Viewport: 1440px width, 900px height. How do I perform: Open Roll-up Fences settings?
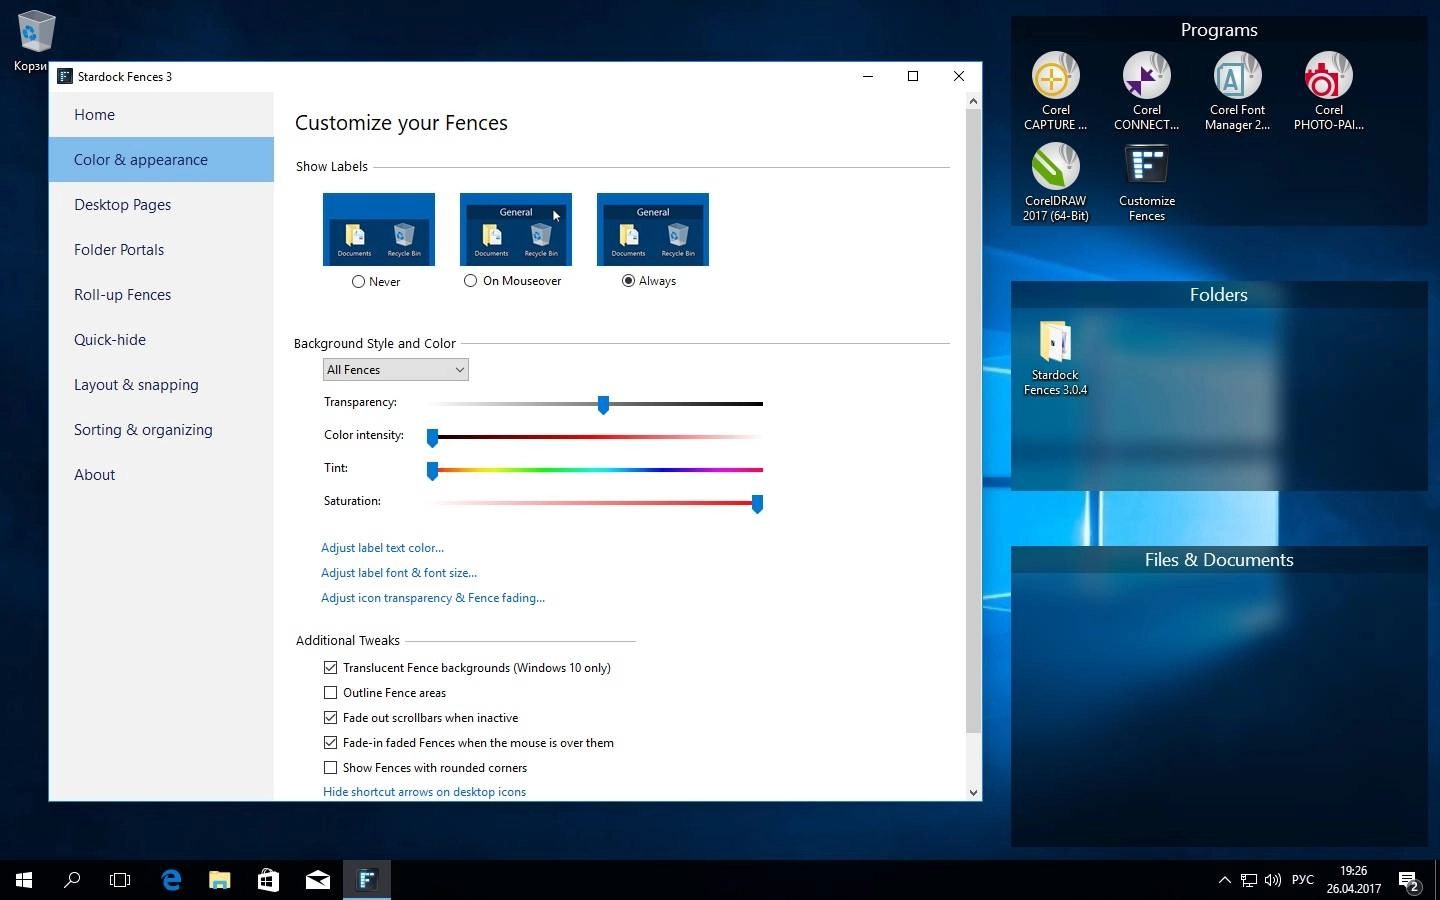(161, 295)
